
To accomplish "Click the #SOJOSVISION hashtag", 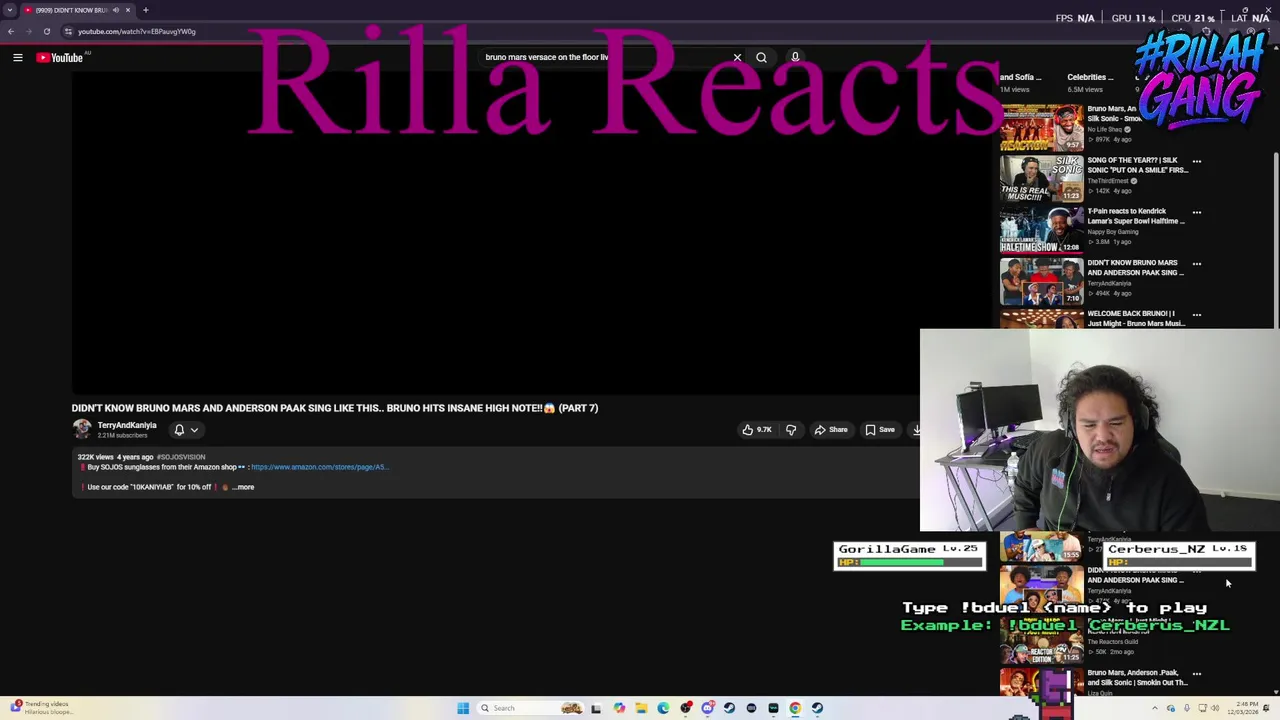I will (181, 457).
